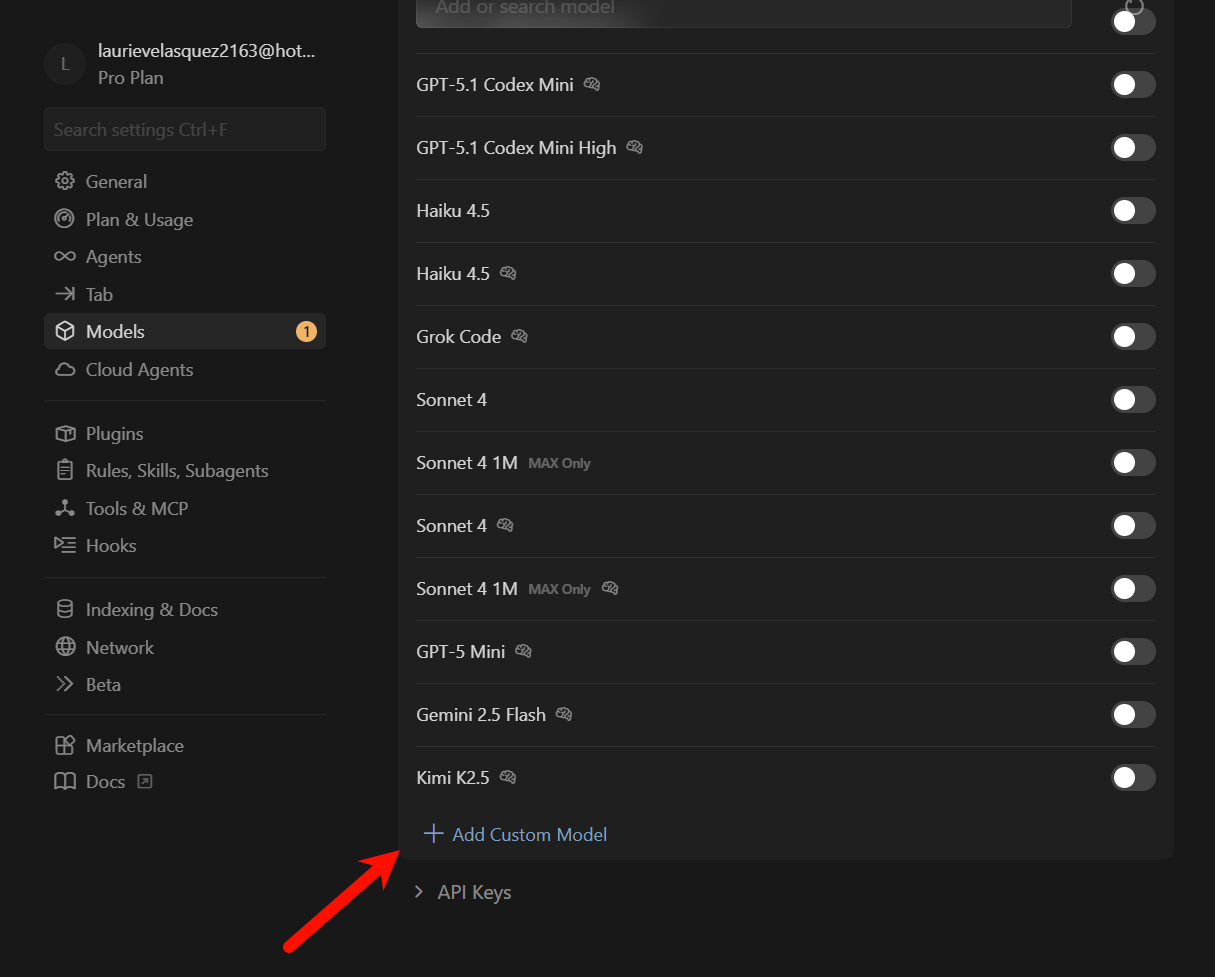Click the Gemini 2.5 Flash model name
Screen dimensions: 1215x977
coord(481,714)
